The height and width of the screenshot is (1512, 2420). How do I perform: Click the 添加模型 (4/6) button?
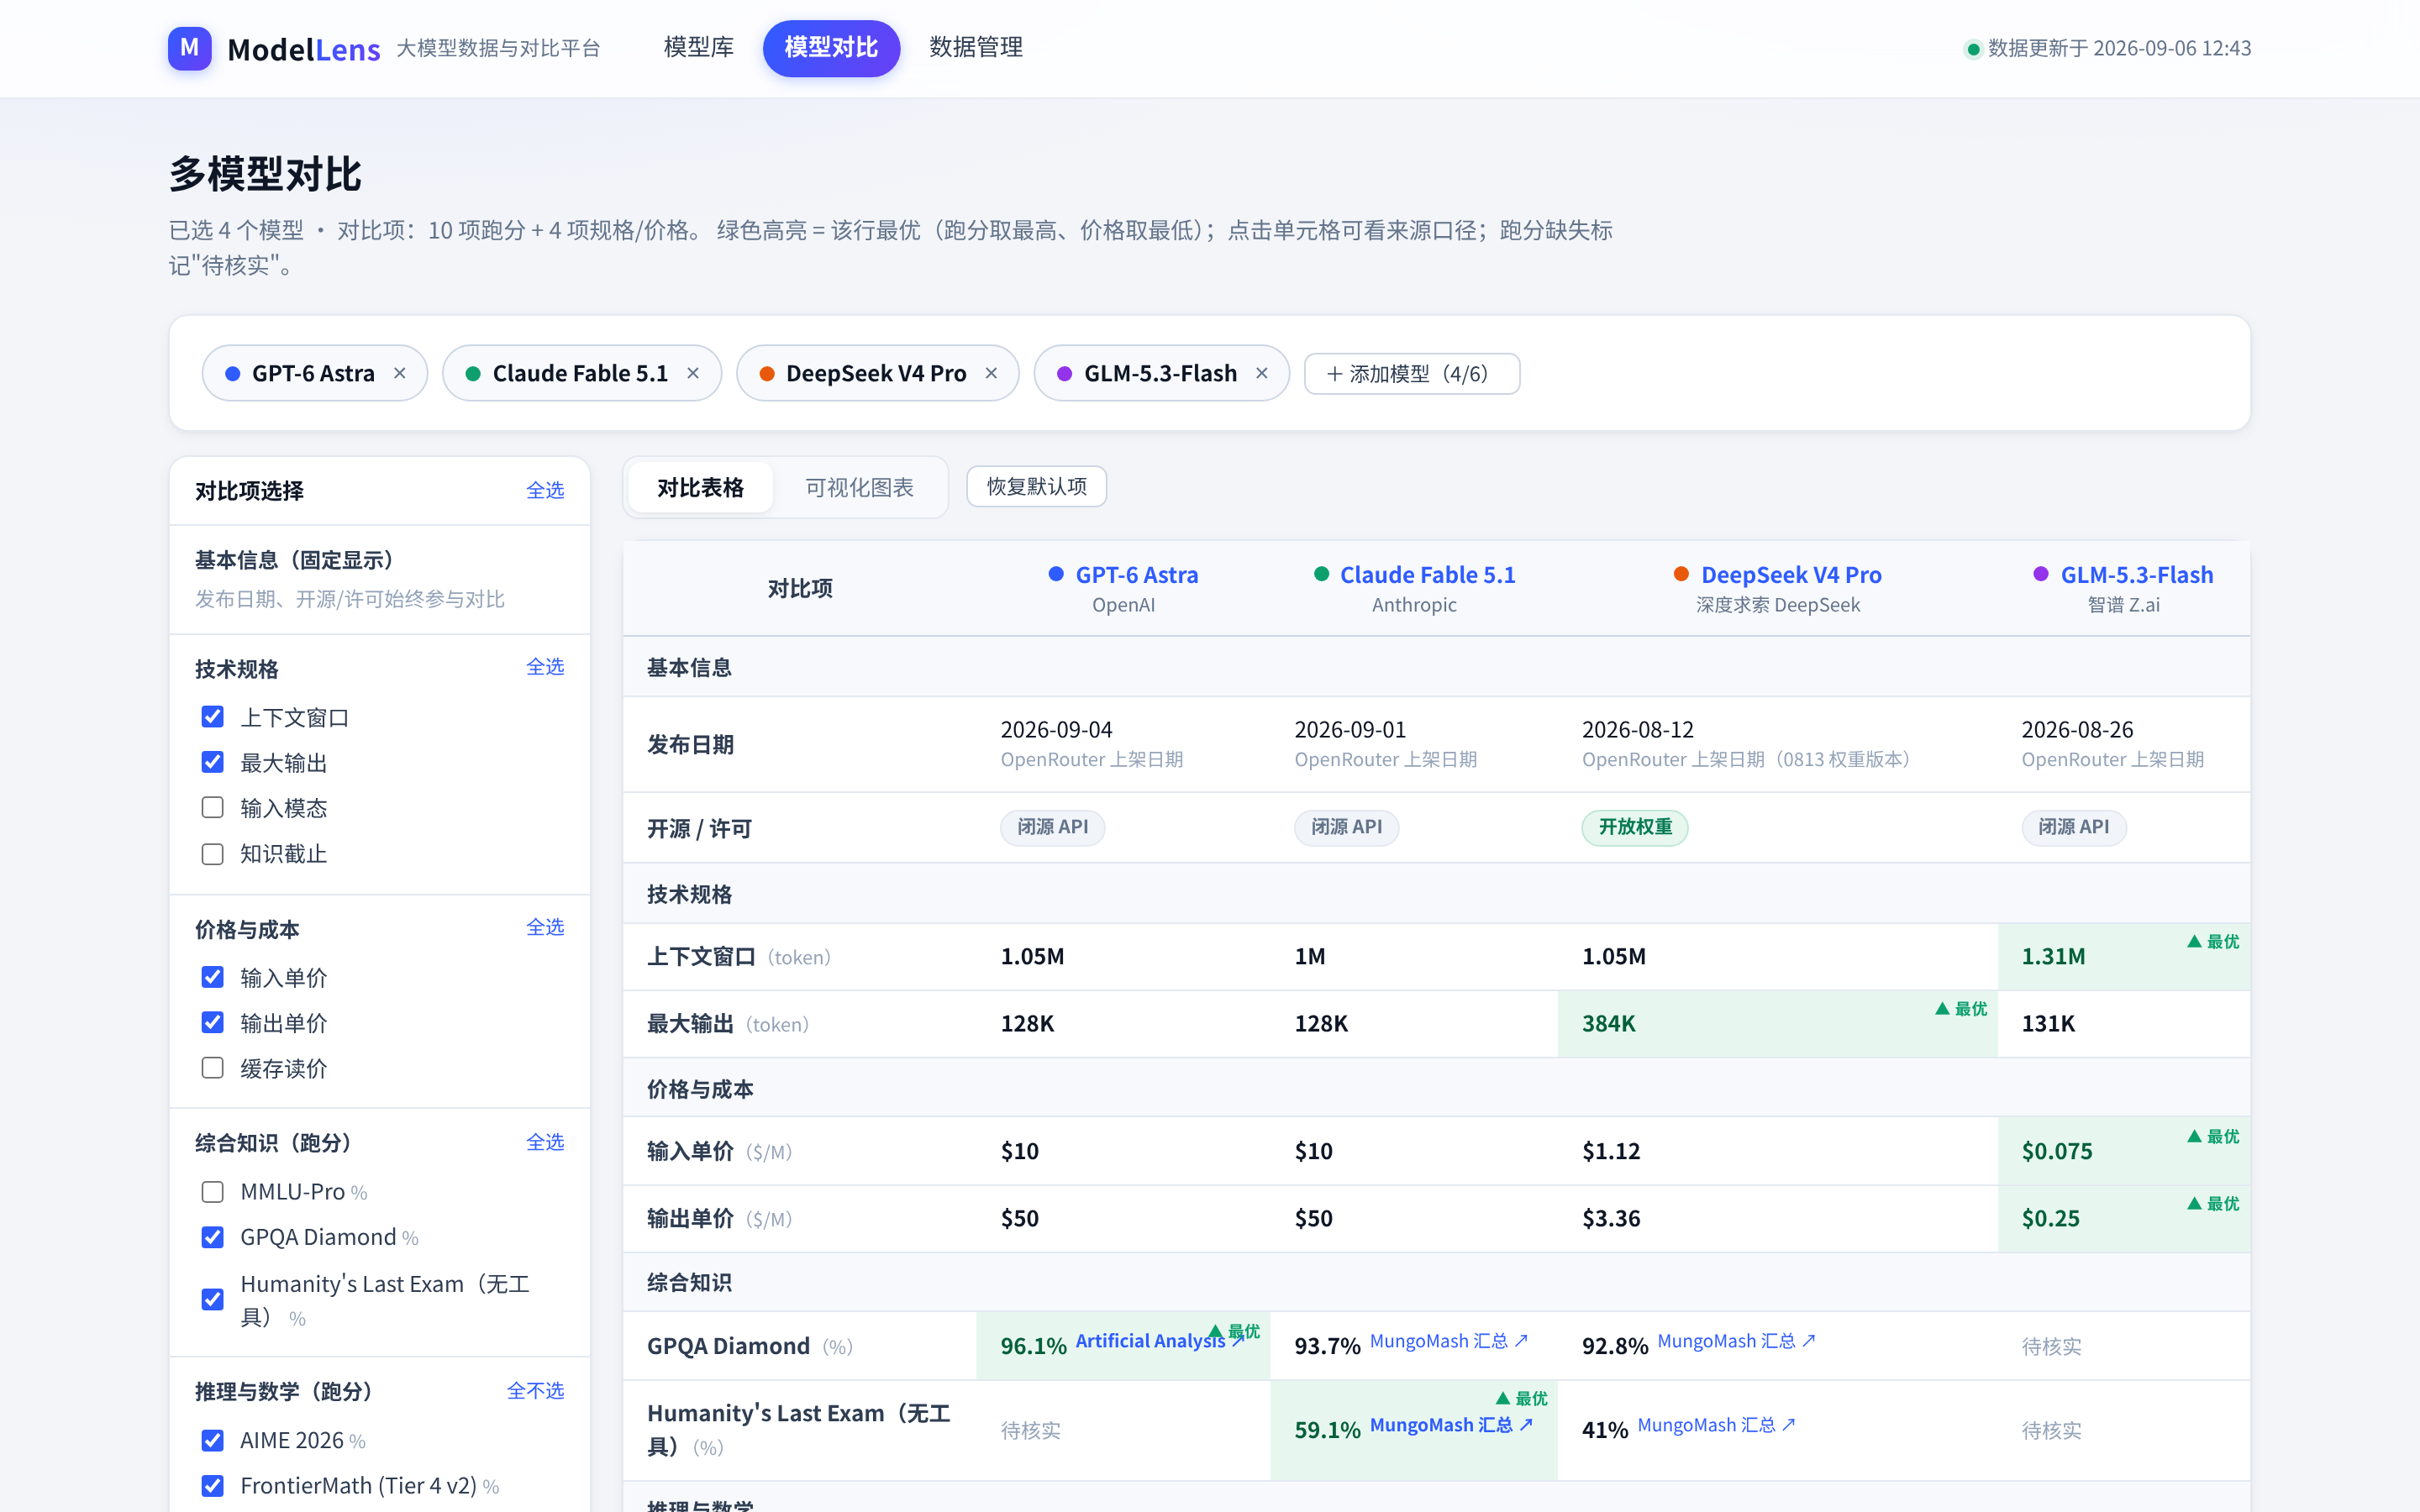pyautogui.click(x=1411, y=374)
